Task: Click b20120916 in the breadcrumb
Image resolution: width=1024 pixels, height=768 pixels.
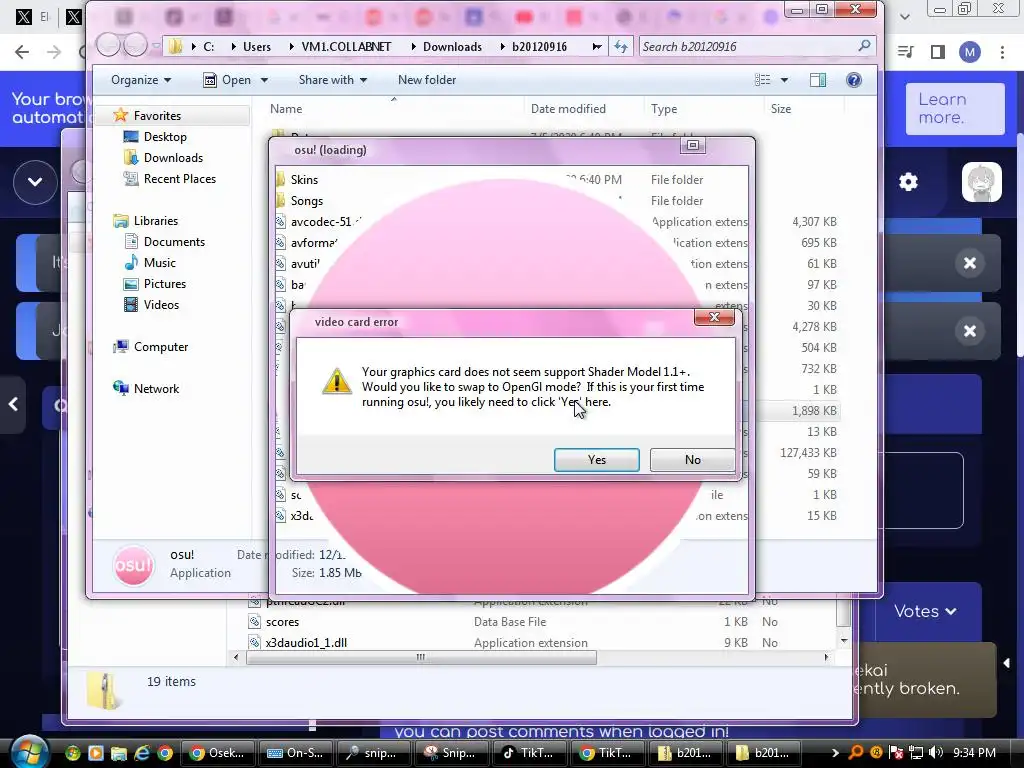Action: pos(539,46)
